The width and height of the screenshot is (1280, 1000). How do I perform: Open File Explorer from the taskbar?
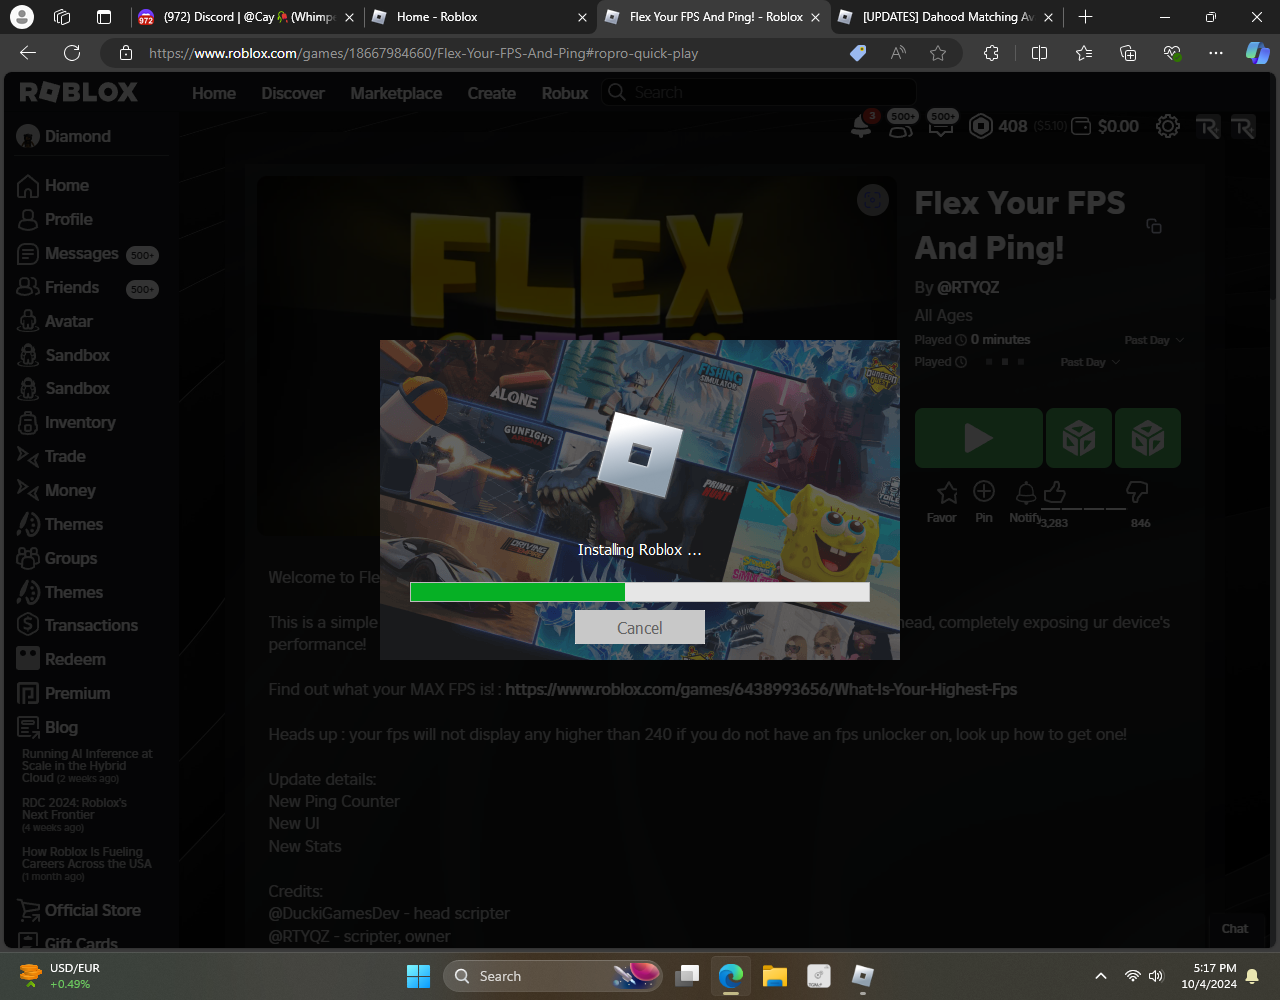pos(775,976)
